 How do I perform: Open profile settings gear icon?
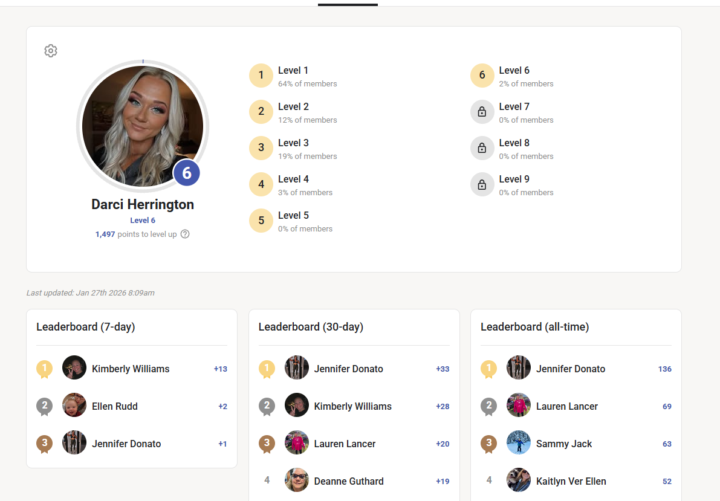[51, 51]
